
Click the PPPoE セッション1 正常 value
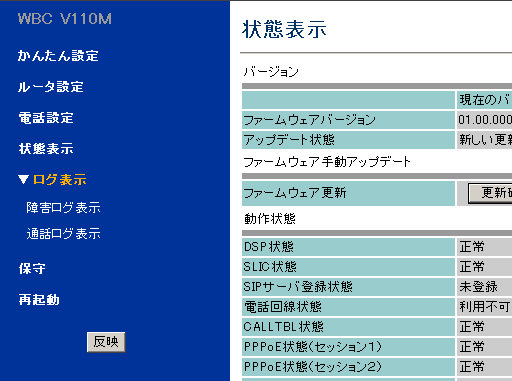coord(472,347)
